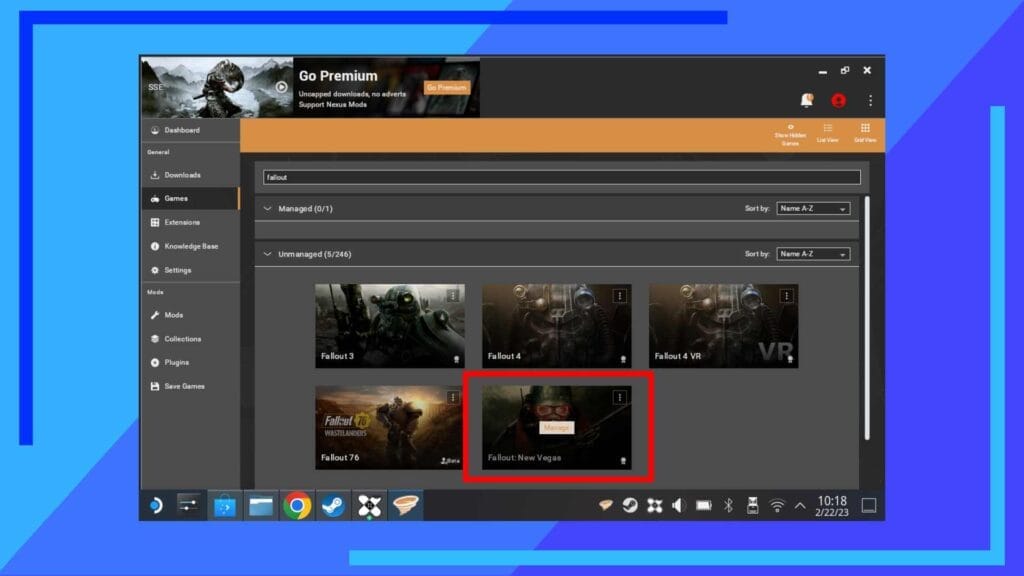Click the games list vertical scrollbar

pyautogui.click(x=867, y=317)
